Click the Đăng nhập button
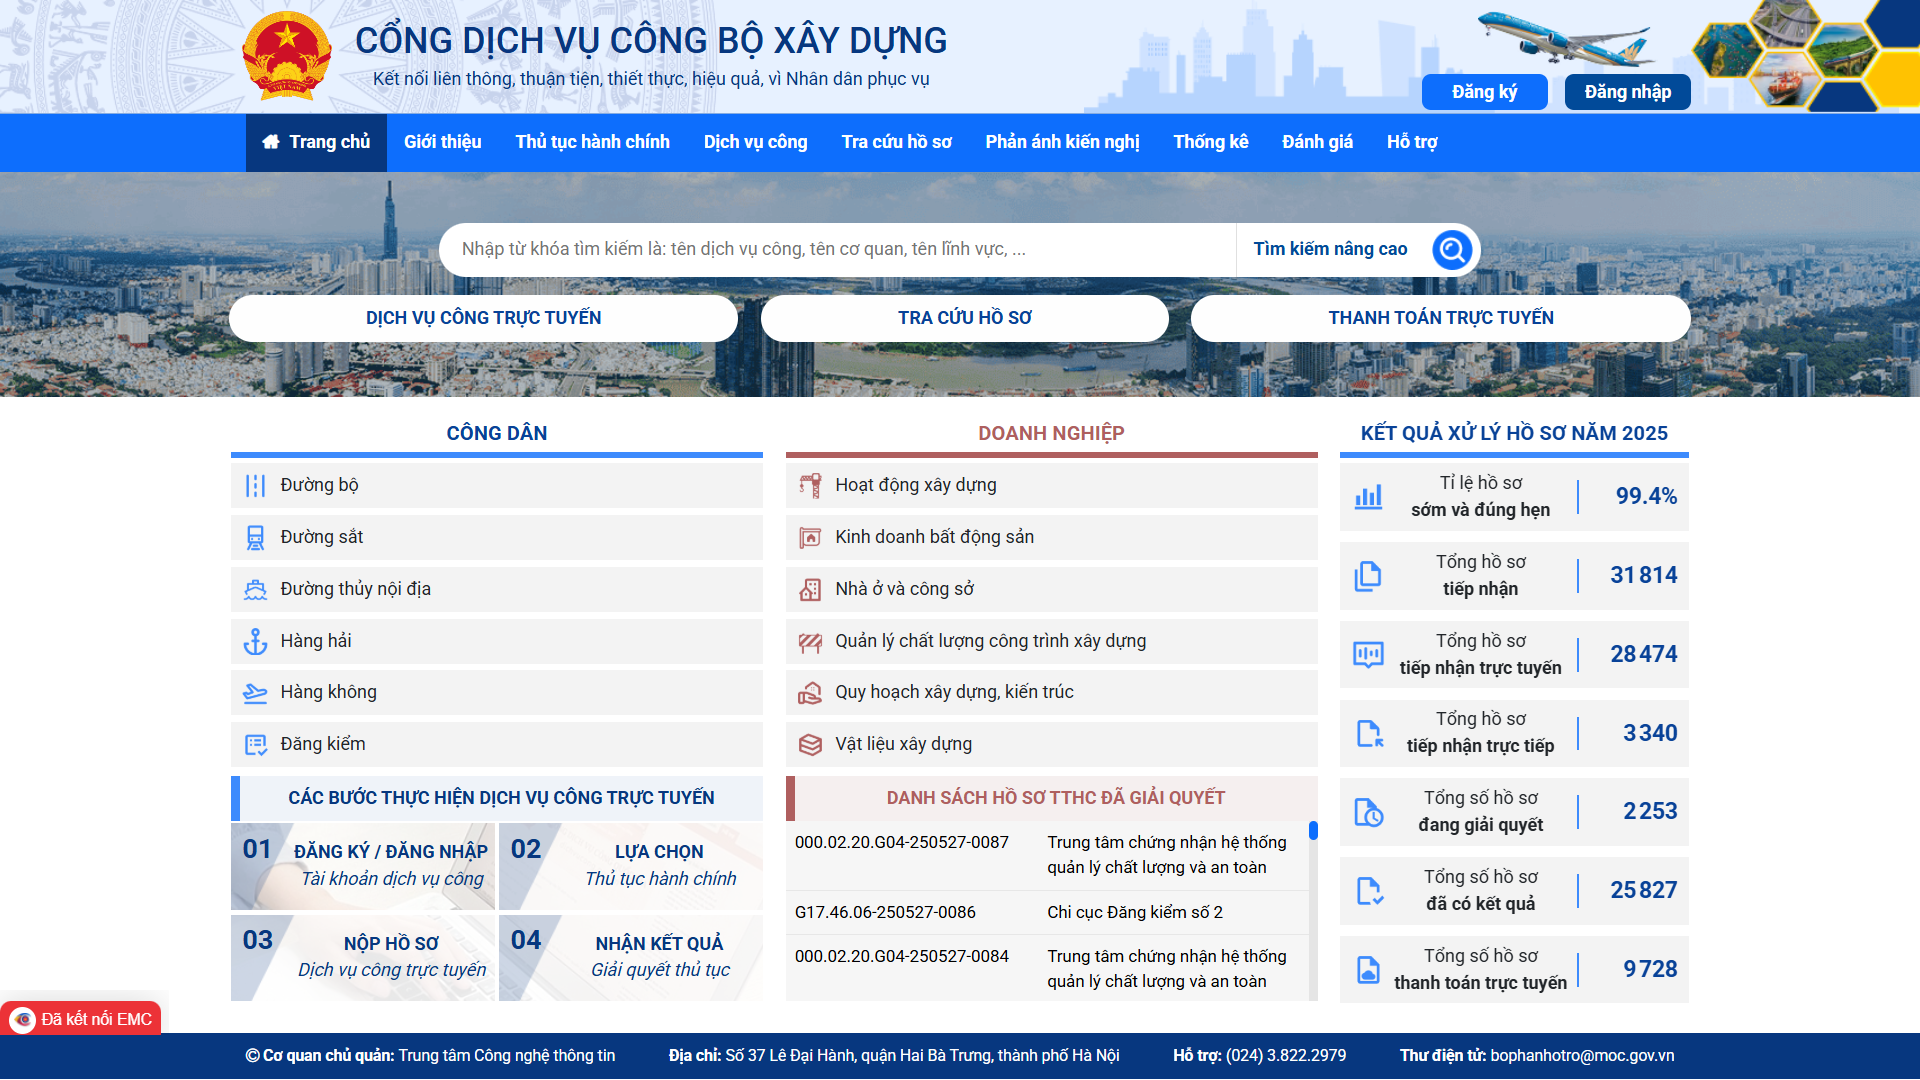 (x=1627, y=91)
